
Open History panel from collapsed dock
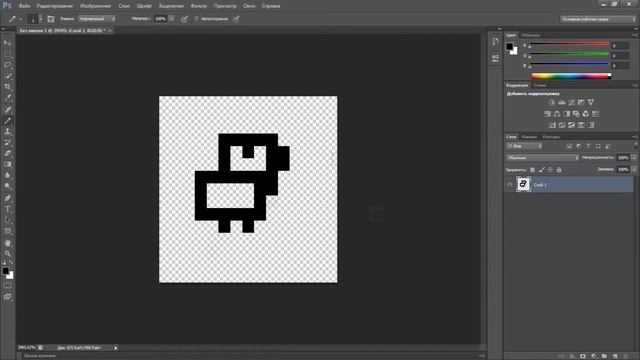point(495,42)
